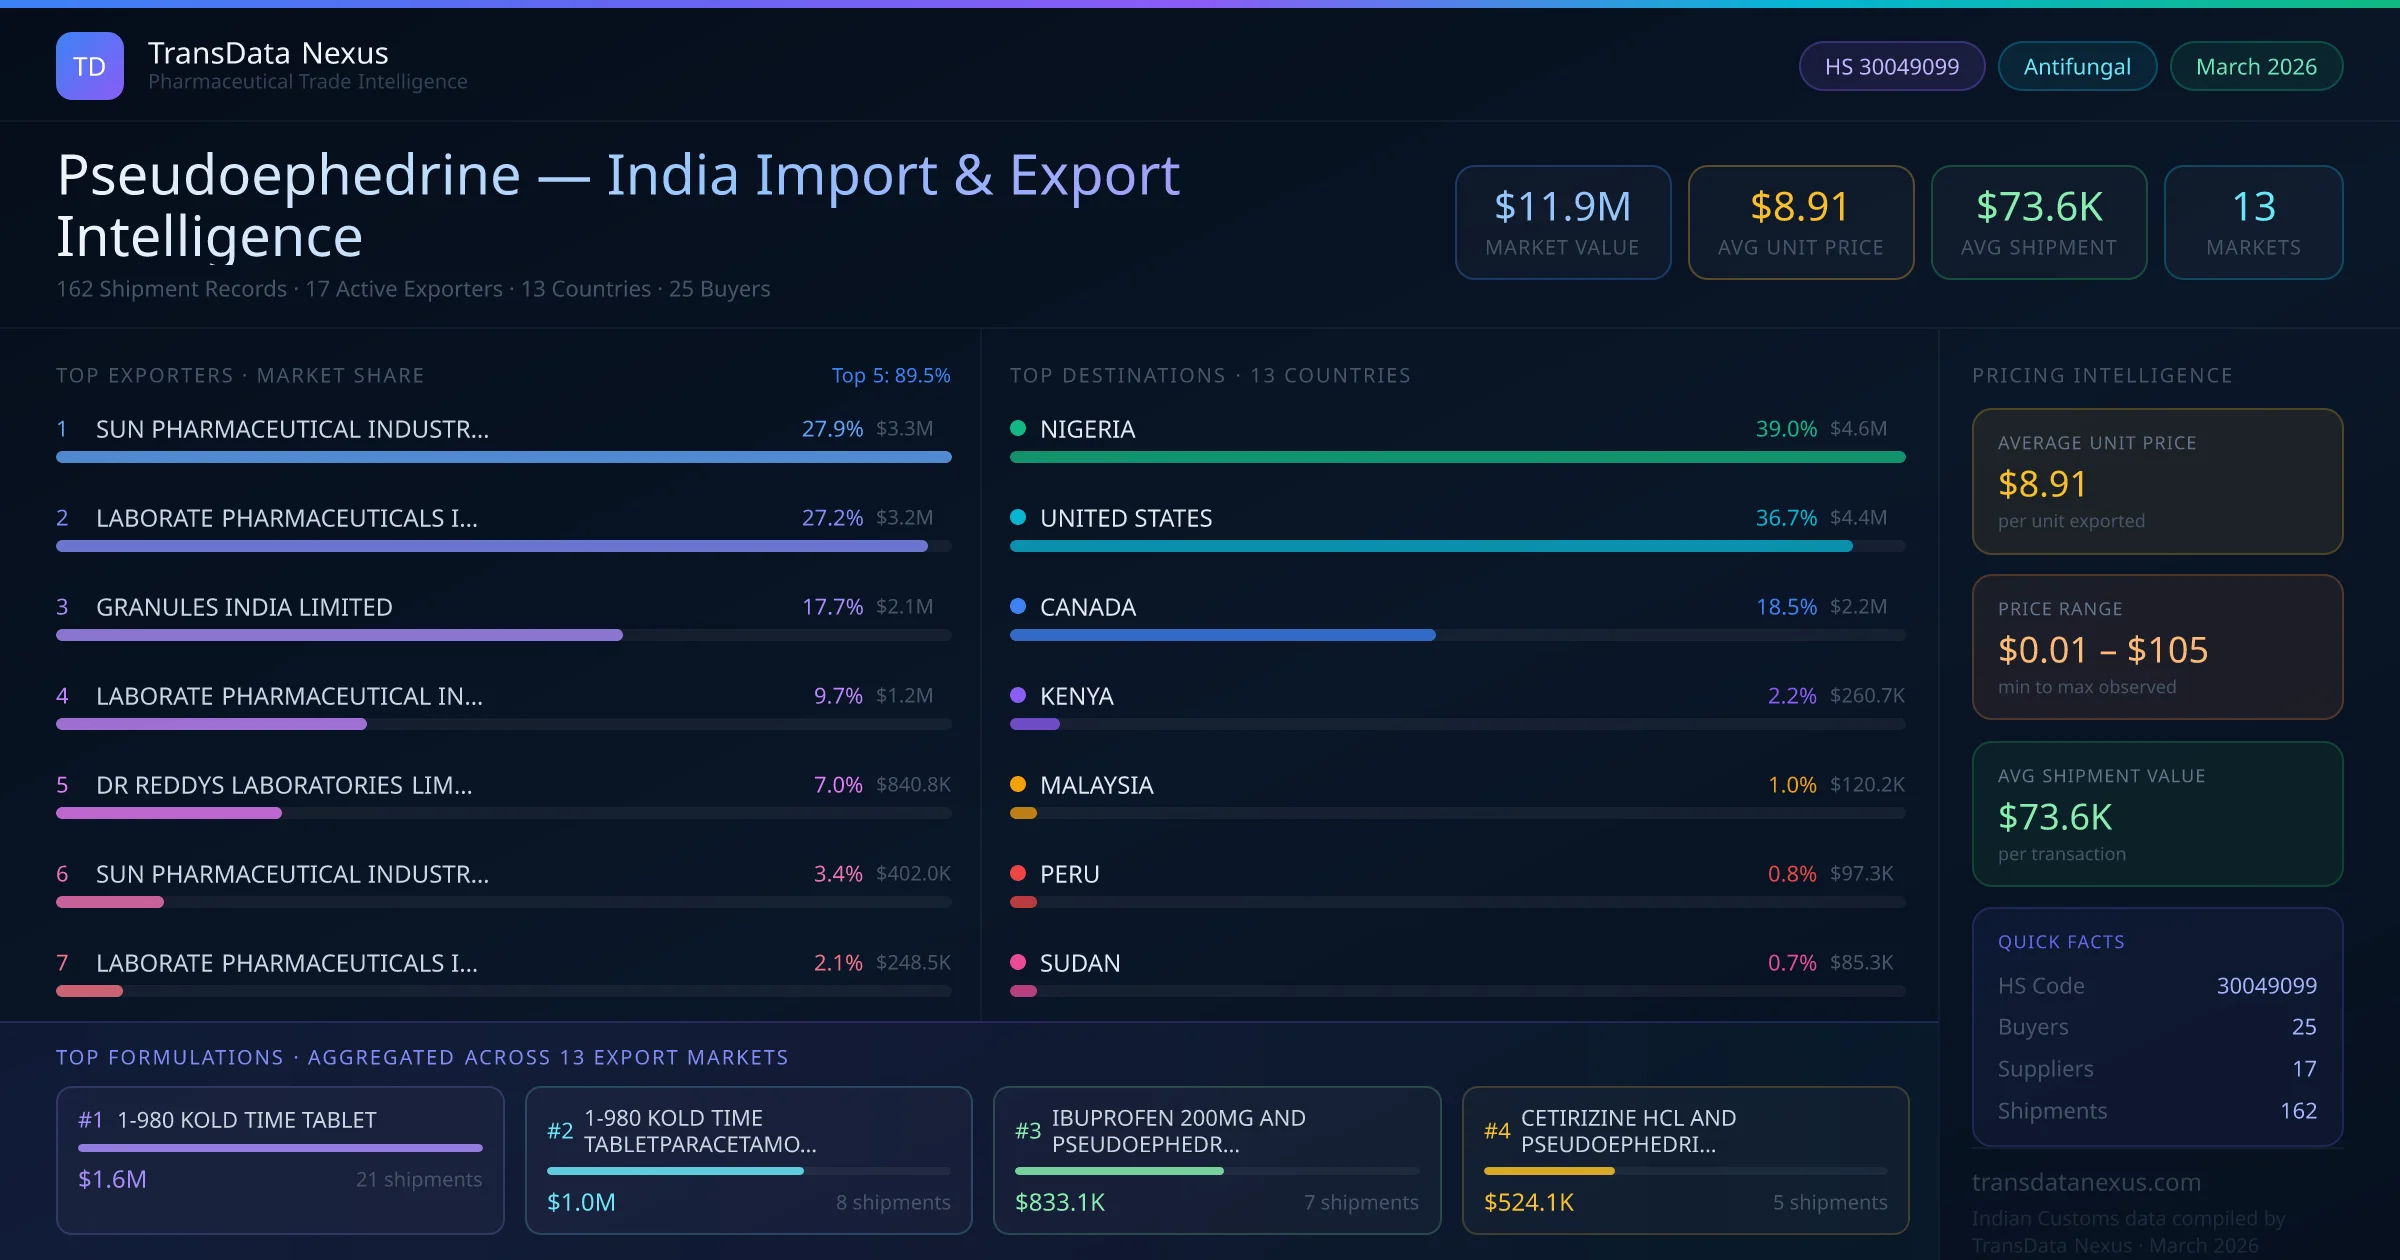2400x1260 pixels.
Task: Click Peru's red dot marker
Action: (1018, 874)
